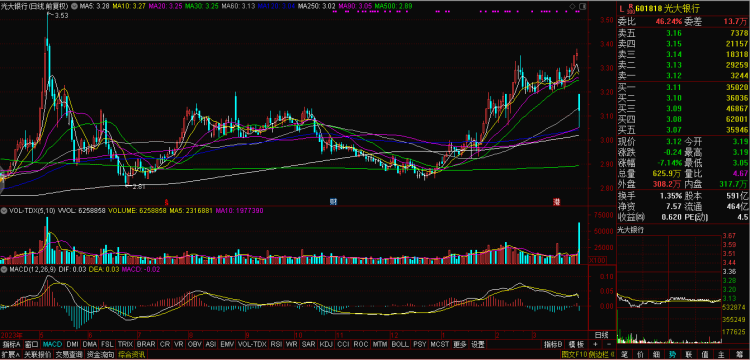
Task: Switch to the 资金流向 tab
Action: coord(100,355)
